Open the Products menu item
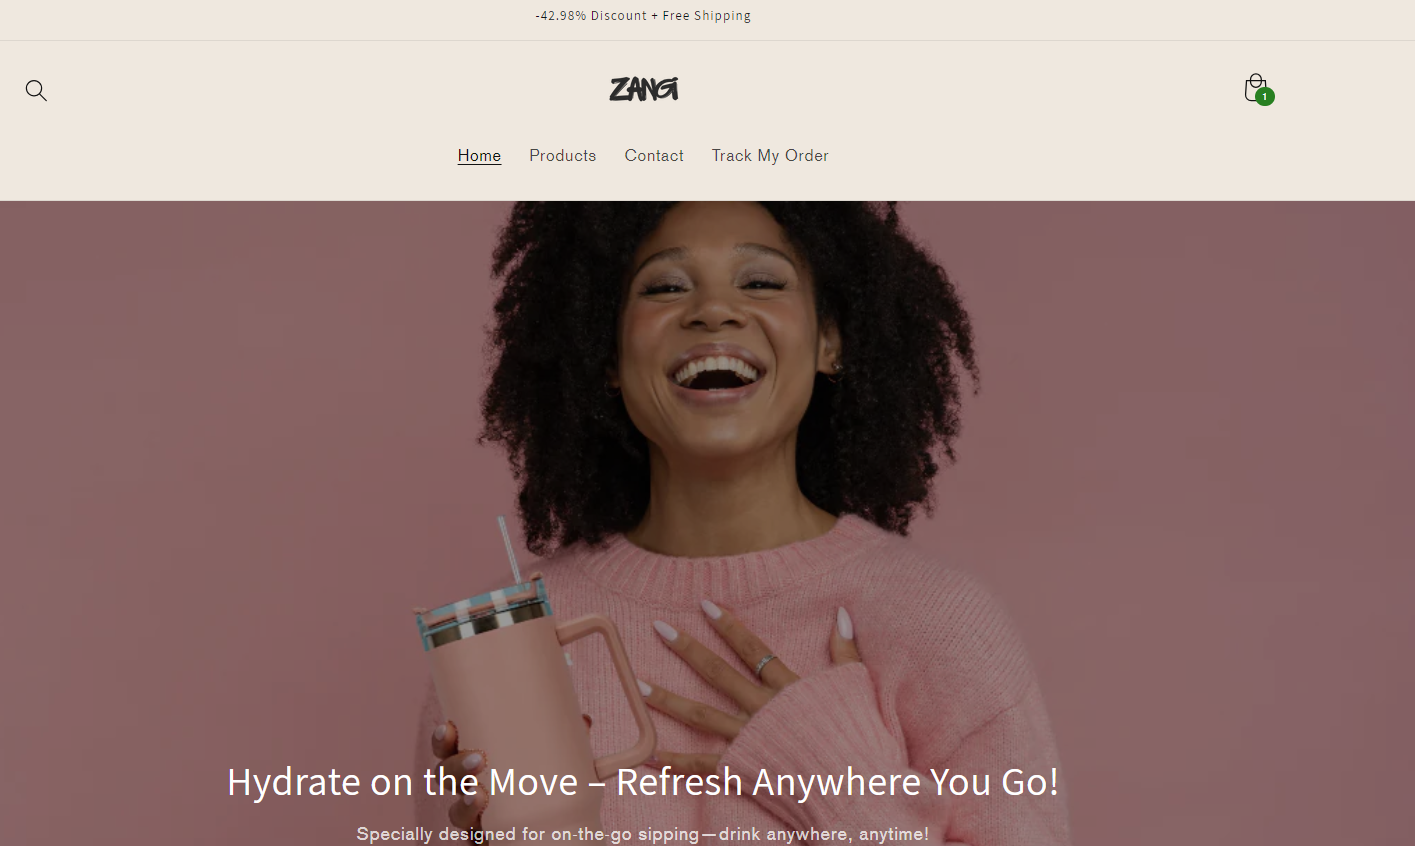Viewport: 1415px width, 846px height. (562, 155)
